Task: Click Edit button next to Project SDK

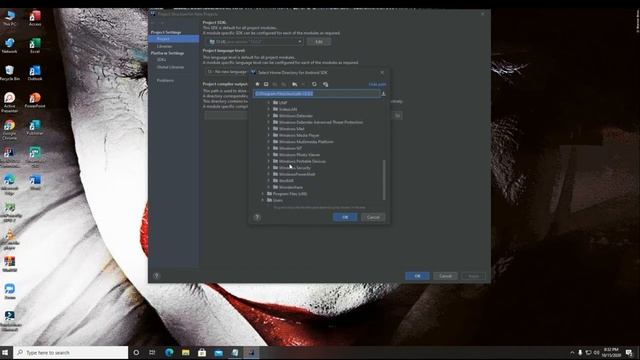Action: [x=319, y=42]
